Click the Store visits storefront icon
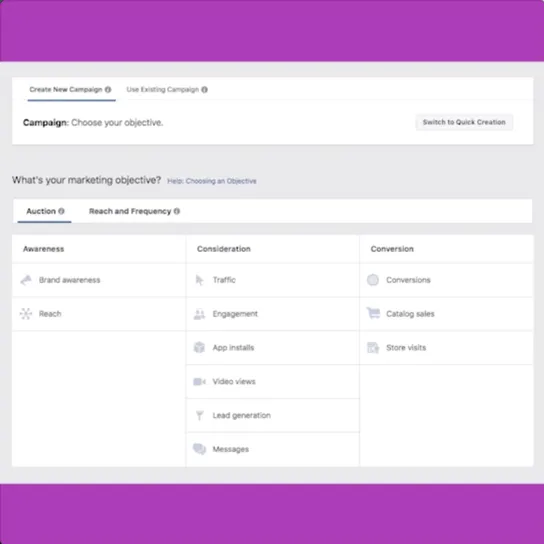544x544 pixels. coord(373,347)
